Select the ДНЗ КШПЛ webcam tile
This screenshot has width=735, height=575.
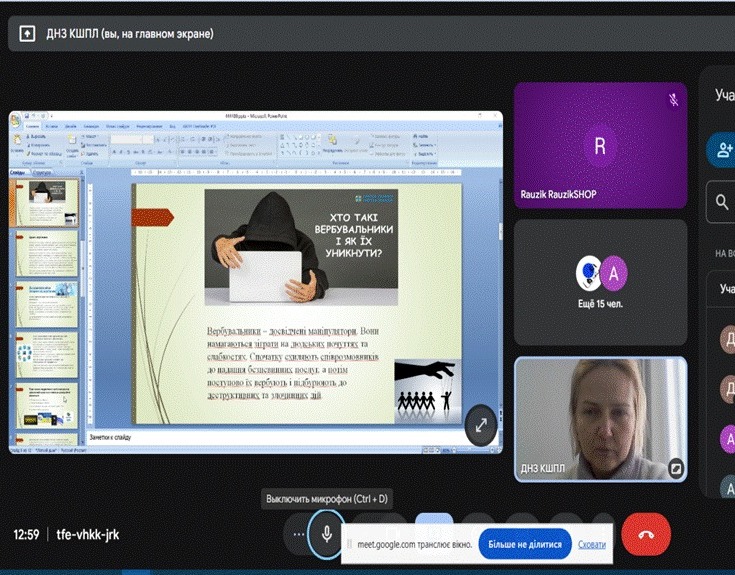(x=599, y=418)
